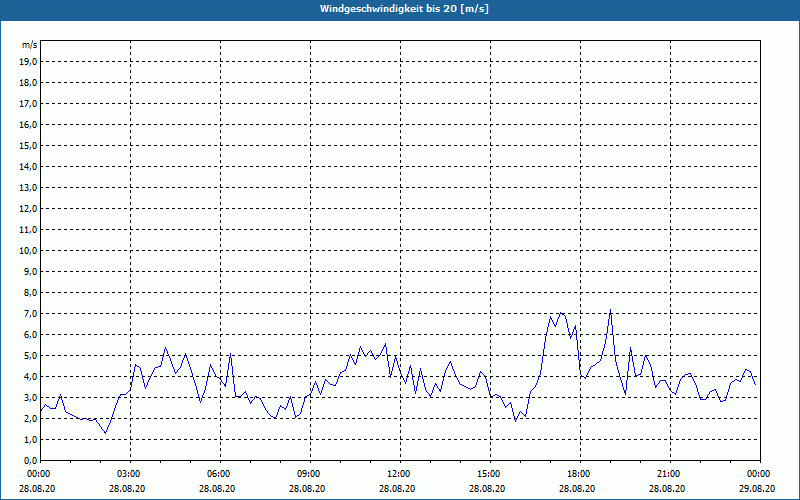The height and width of the screenshot is (500, 800).
Task: Click the '21:00' x-axis time label
Action: click(x=670, y=474)
